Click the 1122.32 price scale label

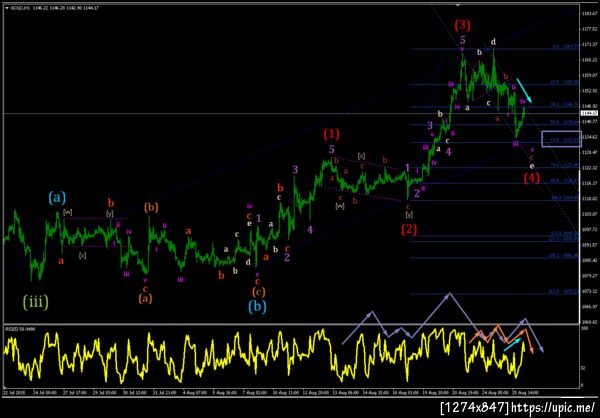tap(588, 168)
